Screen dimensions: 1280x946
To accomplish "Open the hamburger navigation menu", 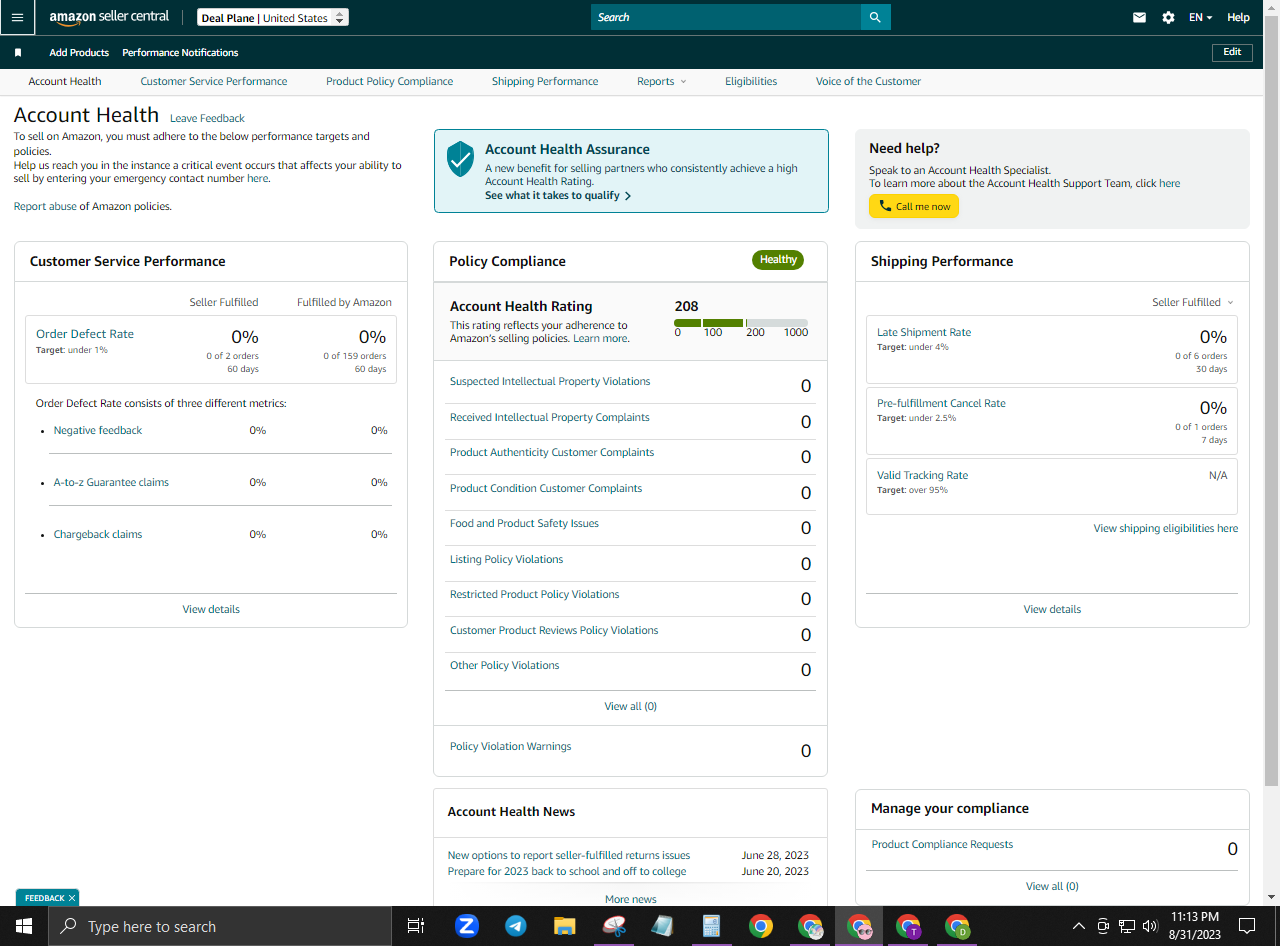I will (17, 17).
